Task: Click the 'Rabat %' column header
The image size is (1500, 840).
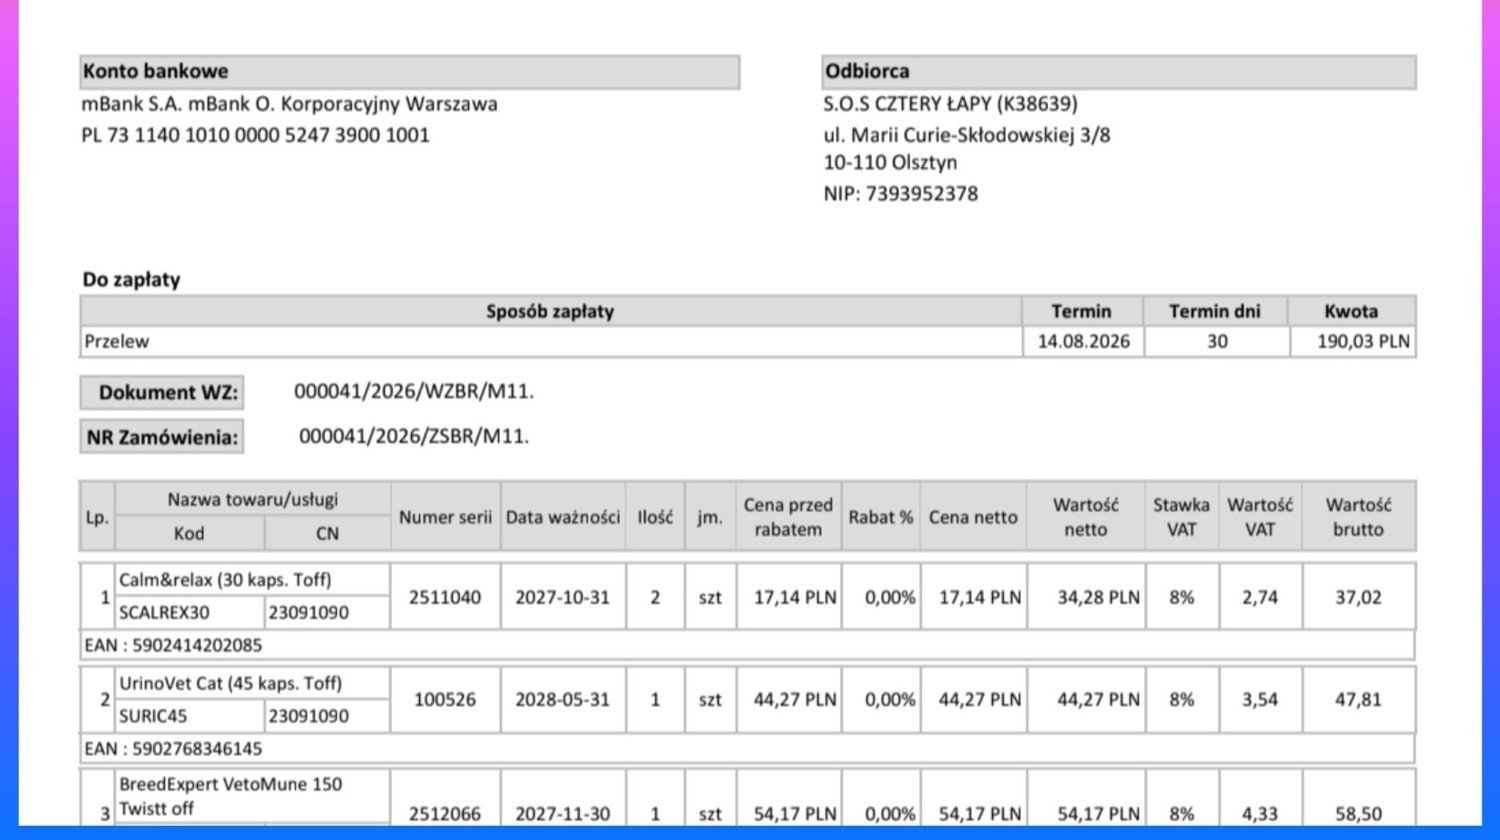Action: 881,517
